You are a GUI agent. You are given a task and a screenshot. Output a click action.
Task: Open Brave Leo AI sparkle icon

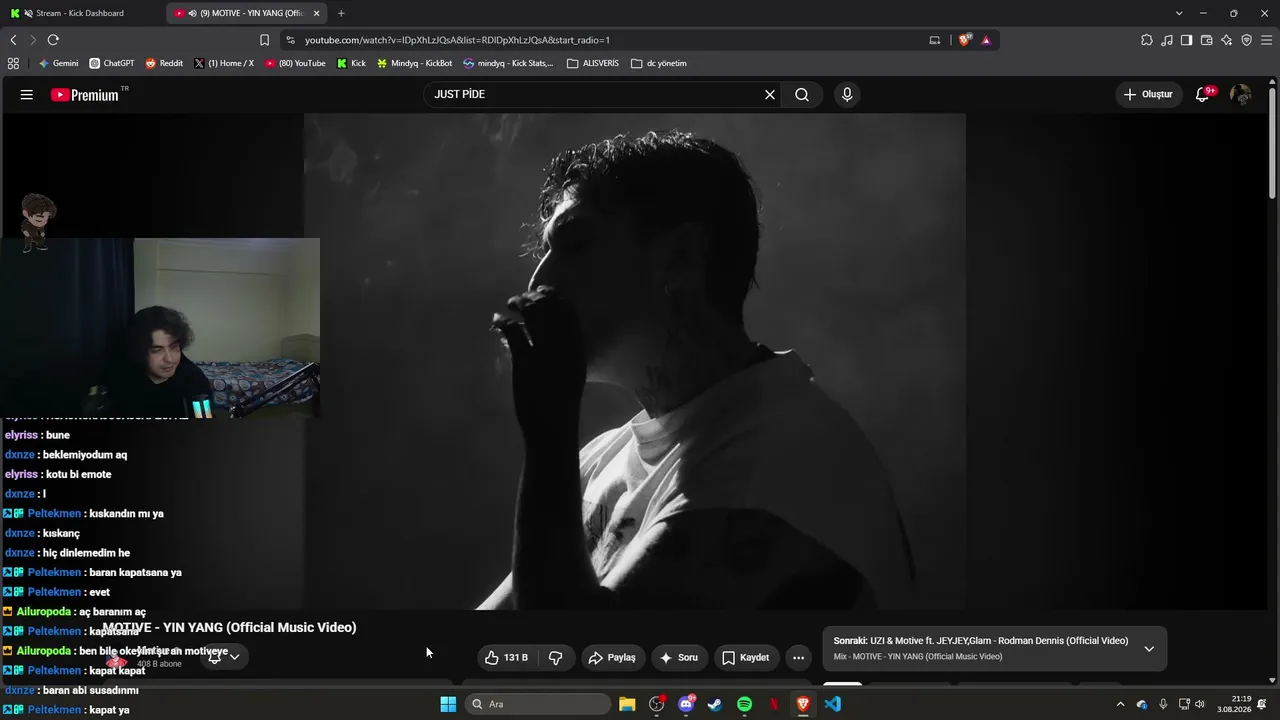(x=1226, y=40)
